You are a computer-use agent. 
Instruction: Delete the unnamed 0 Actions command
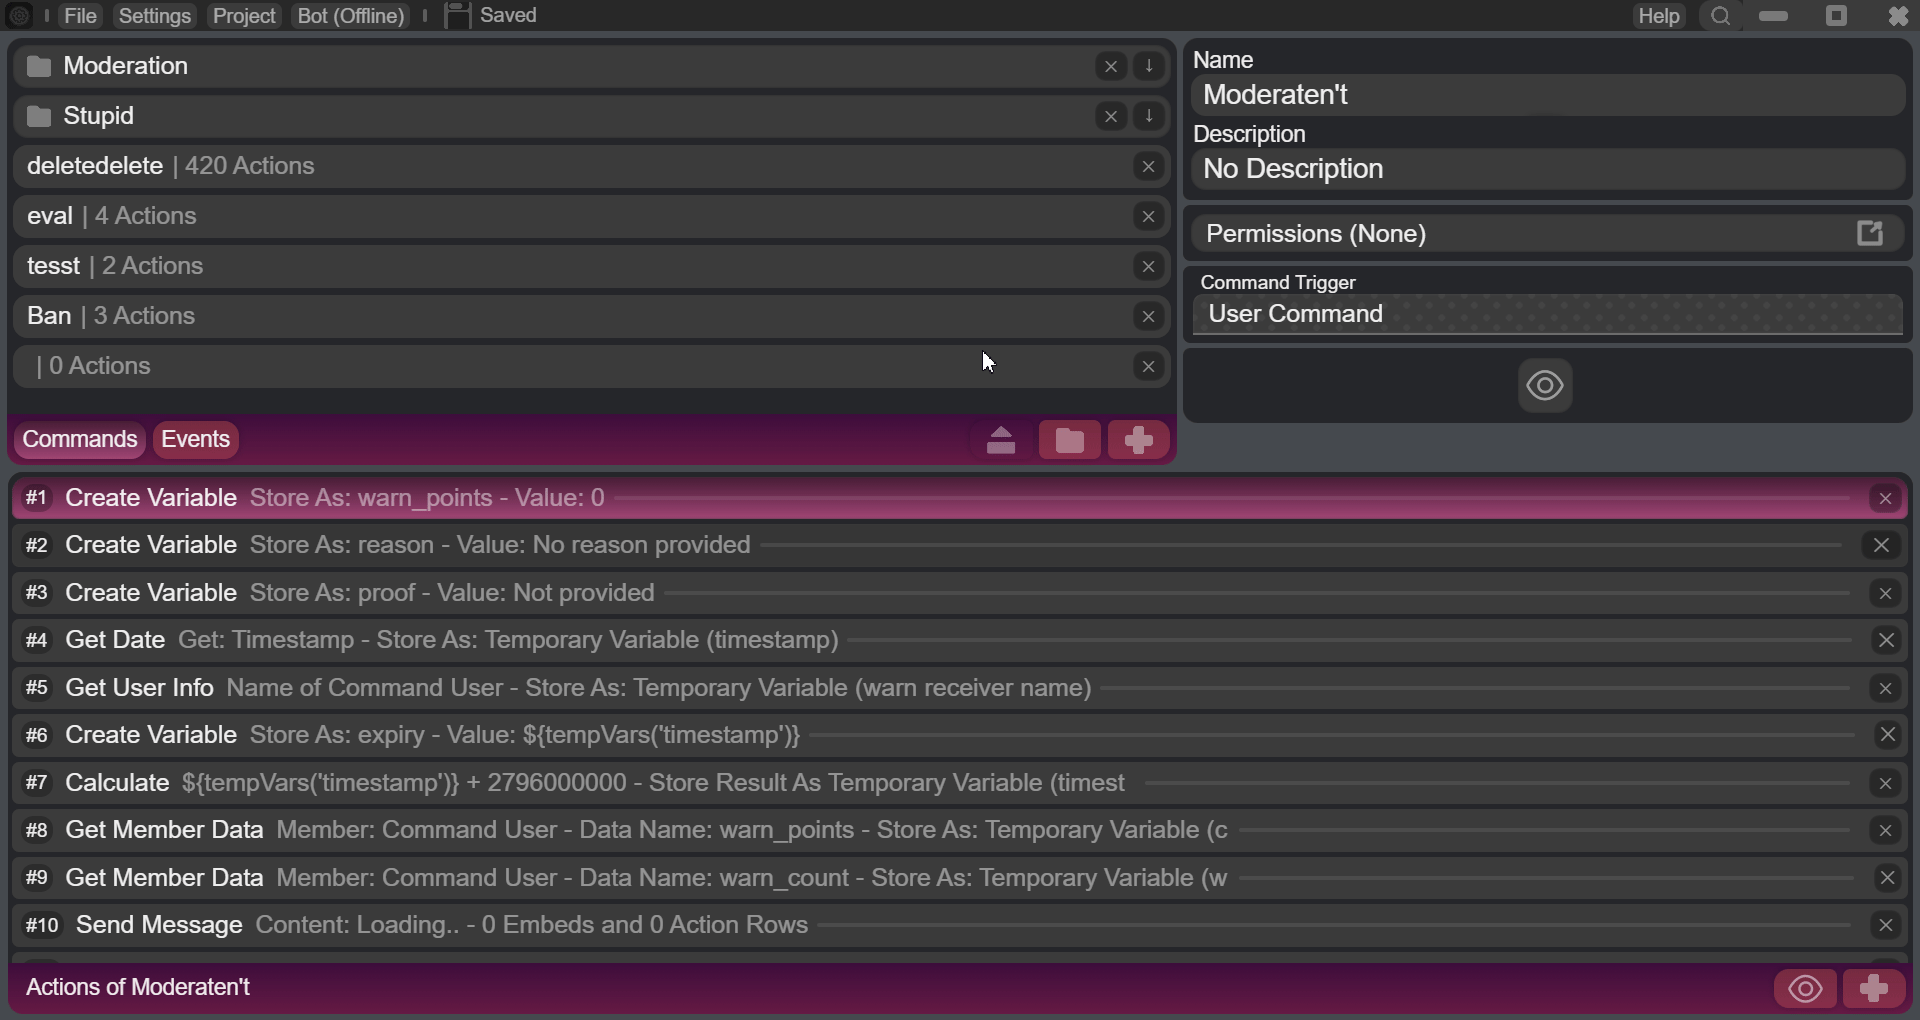(1148, 366)
